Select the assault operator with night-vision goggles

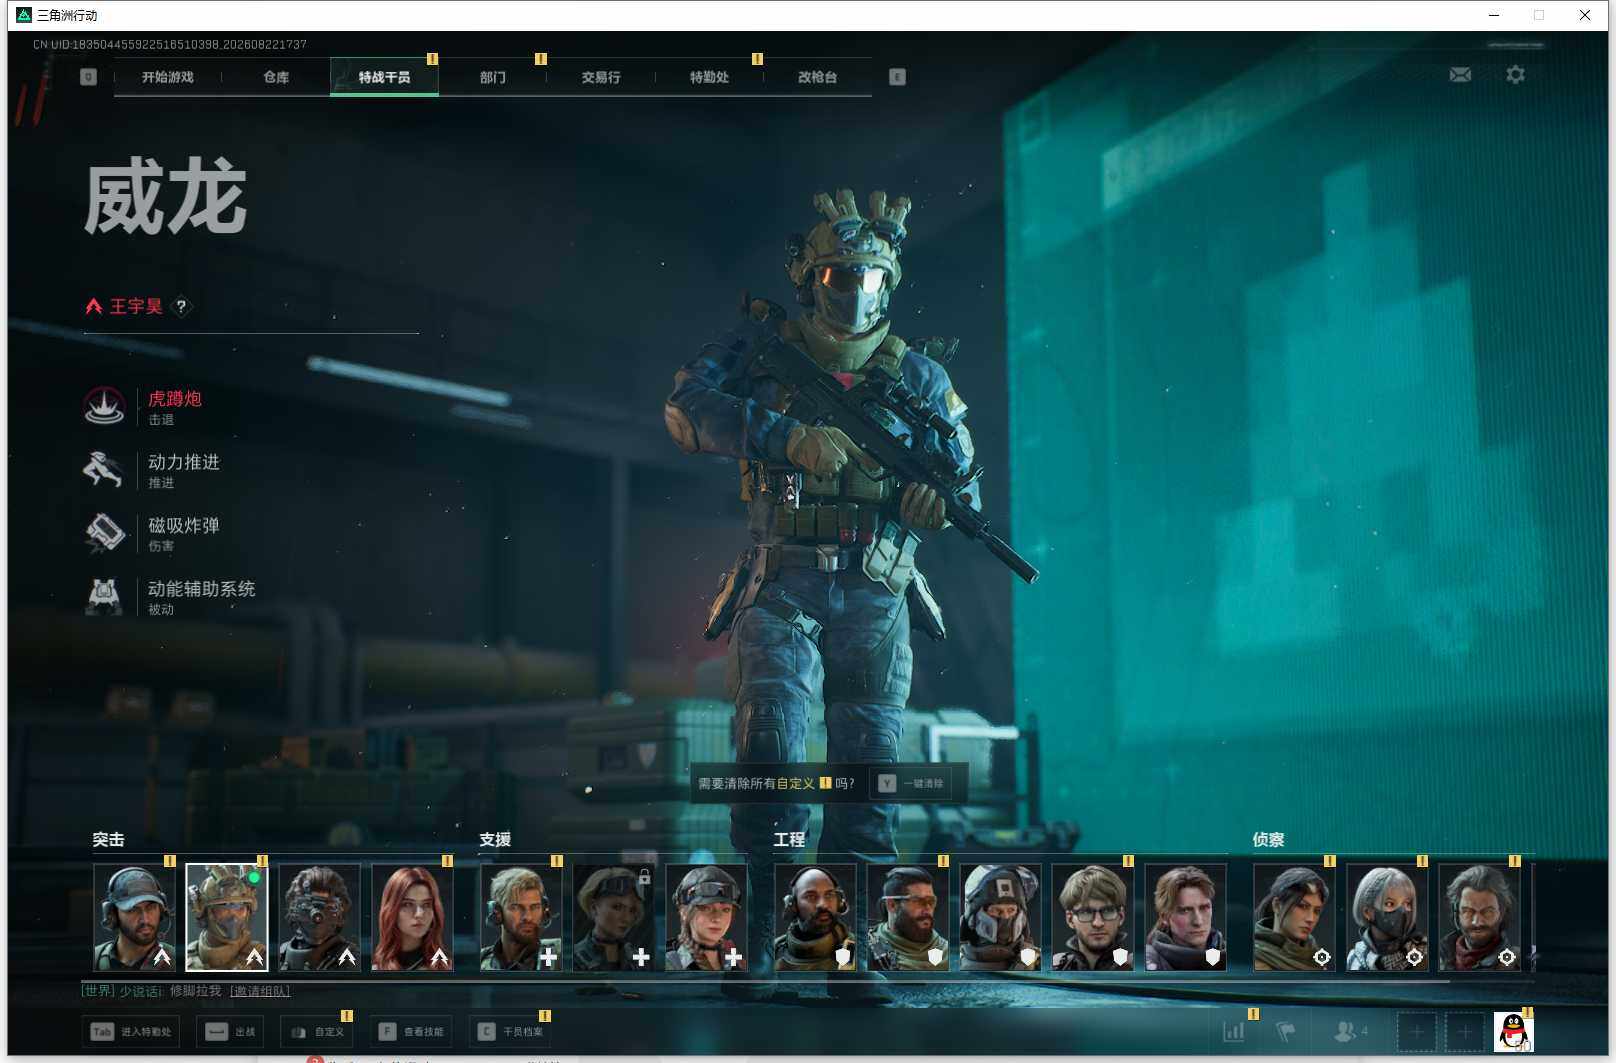click(x=319, y=917)
